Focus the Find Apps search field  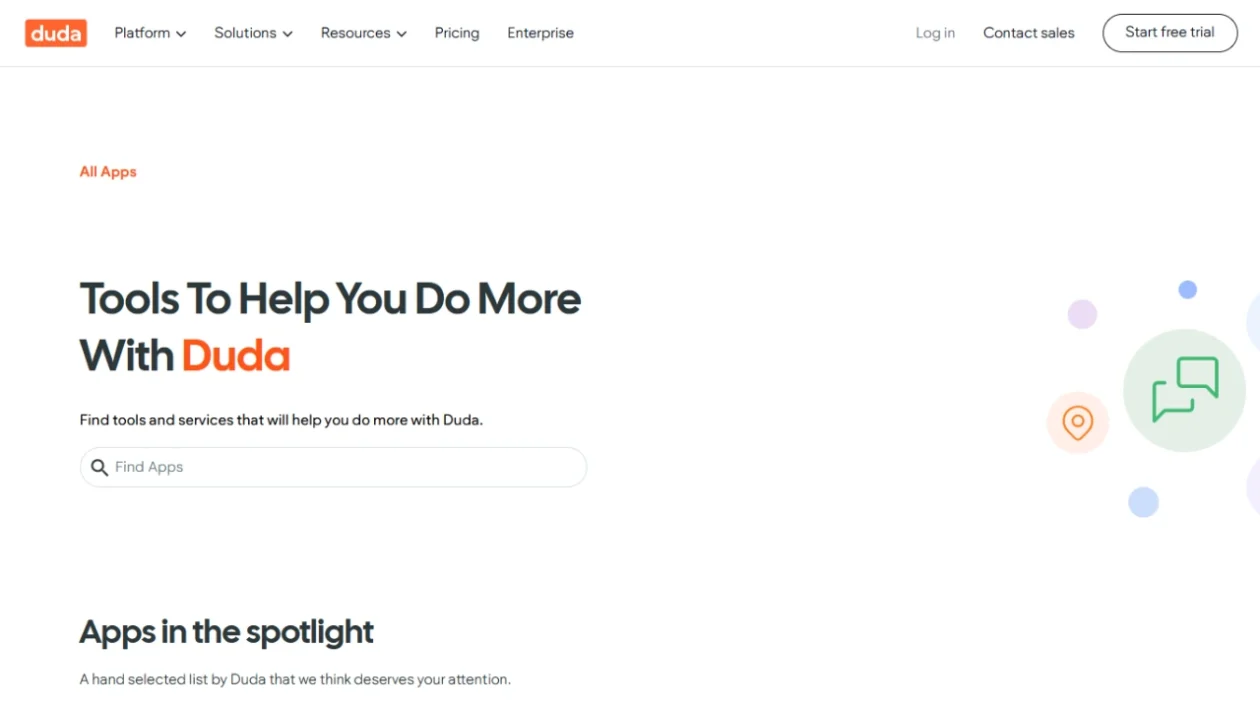coord(333,467)
